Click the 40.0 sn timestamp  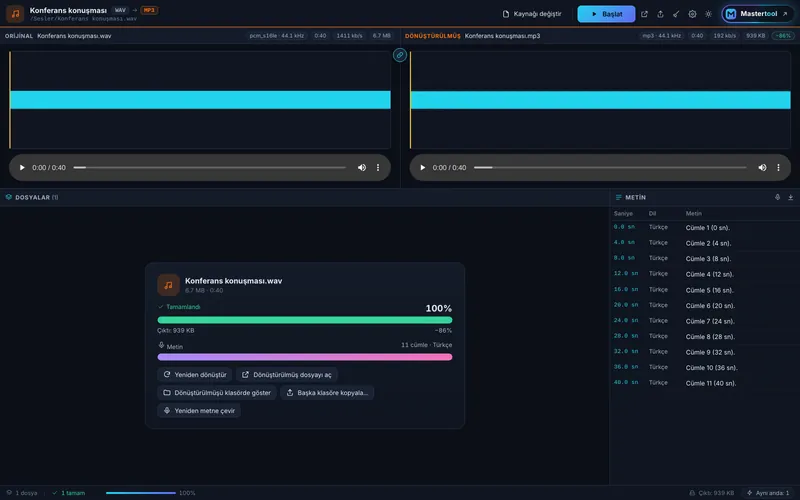pos(626,382)
